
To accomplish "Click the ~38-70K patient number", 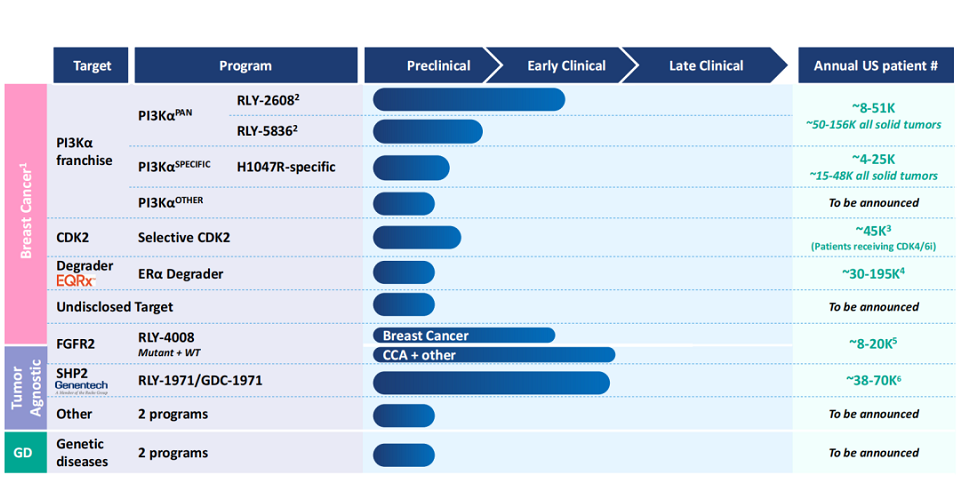I will coord(873,380).
